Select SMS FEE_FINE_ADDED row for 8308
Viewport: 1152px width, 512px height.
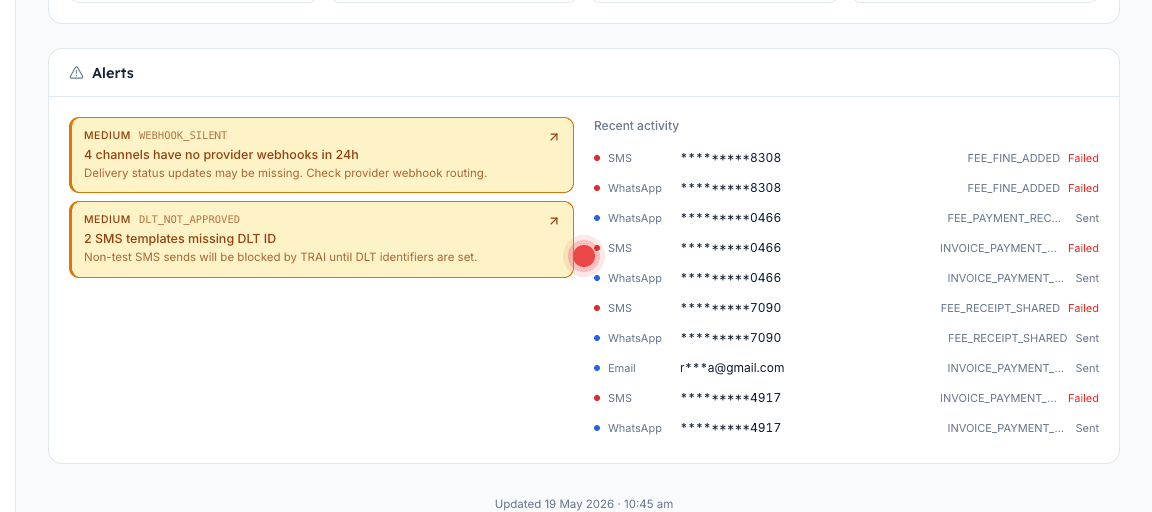coord(846,158)
